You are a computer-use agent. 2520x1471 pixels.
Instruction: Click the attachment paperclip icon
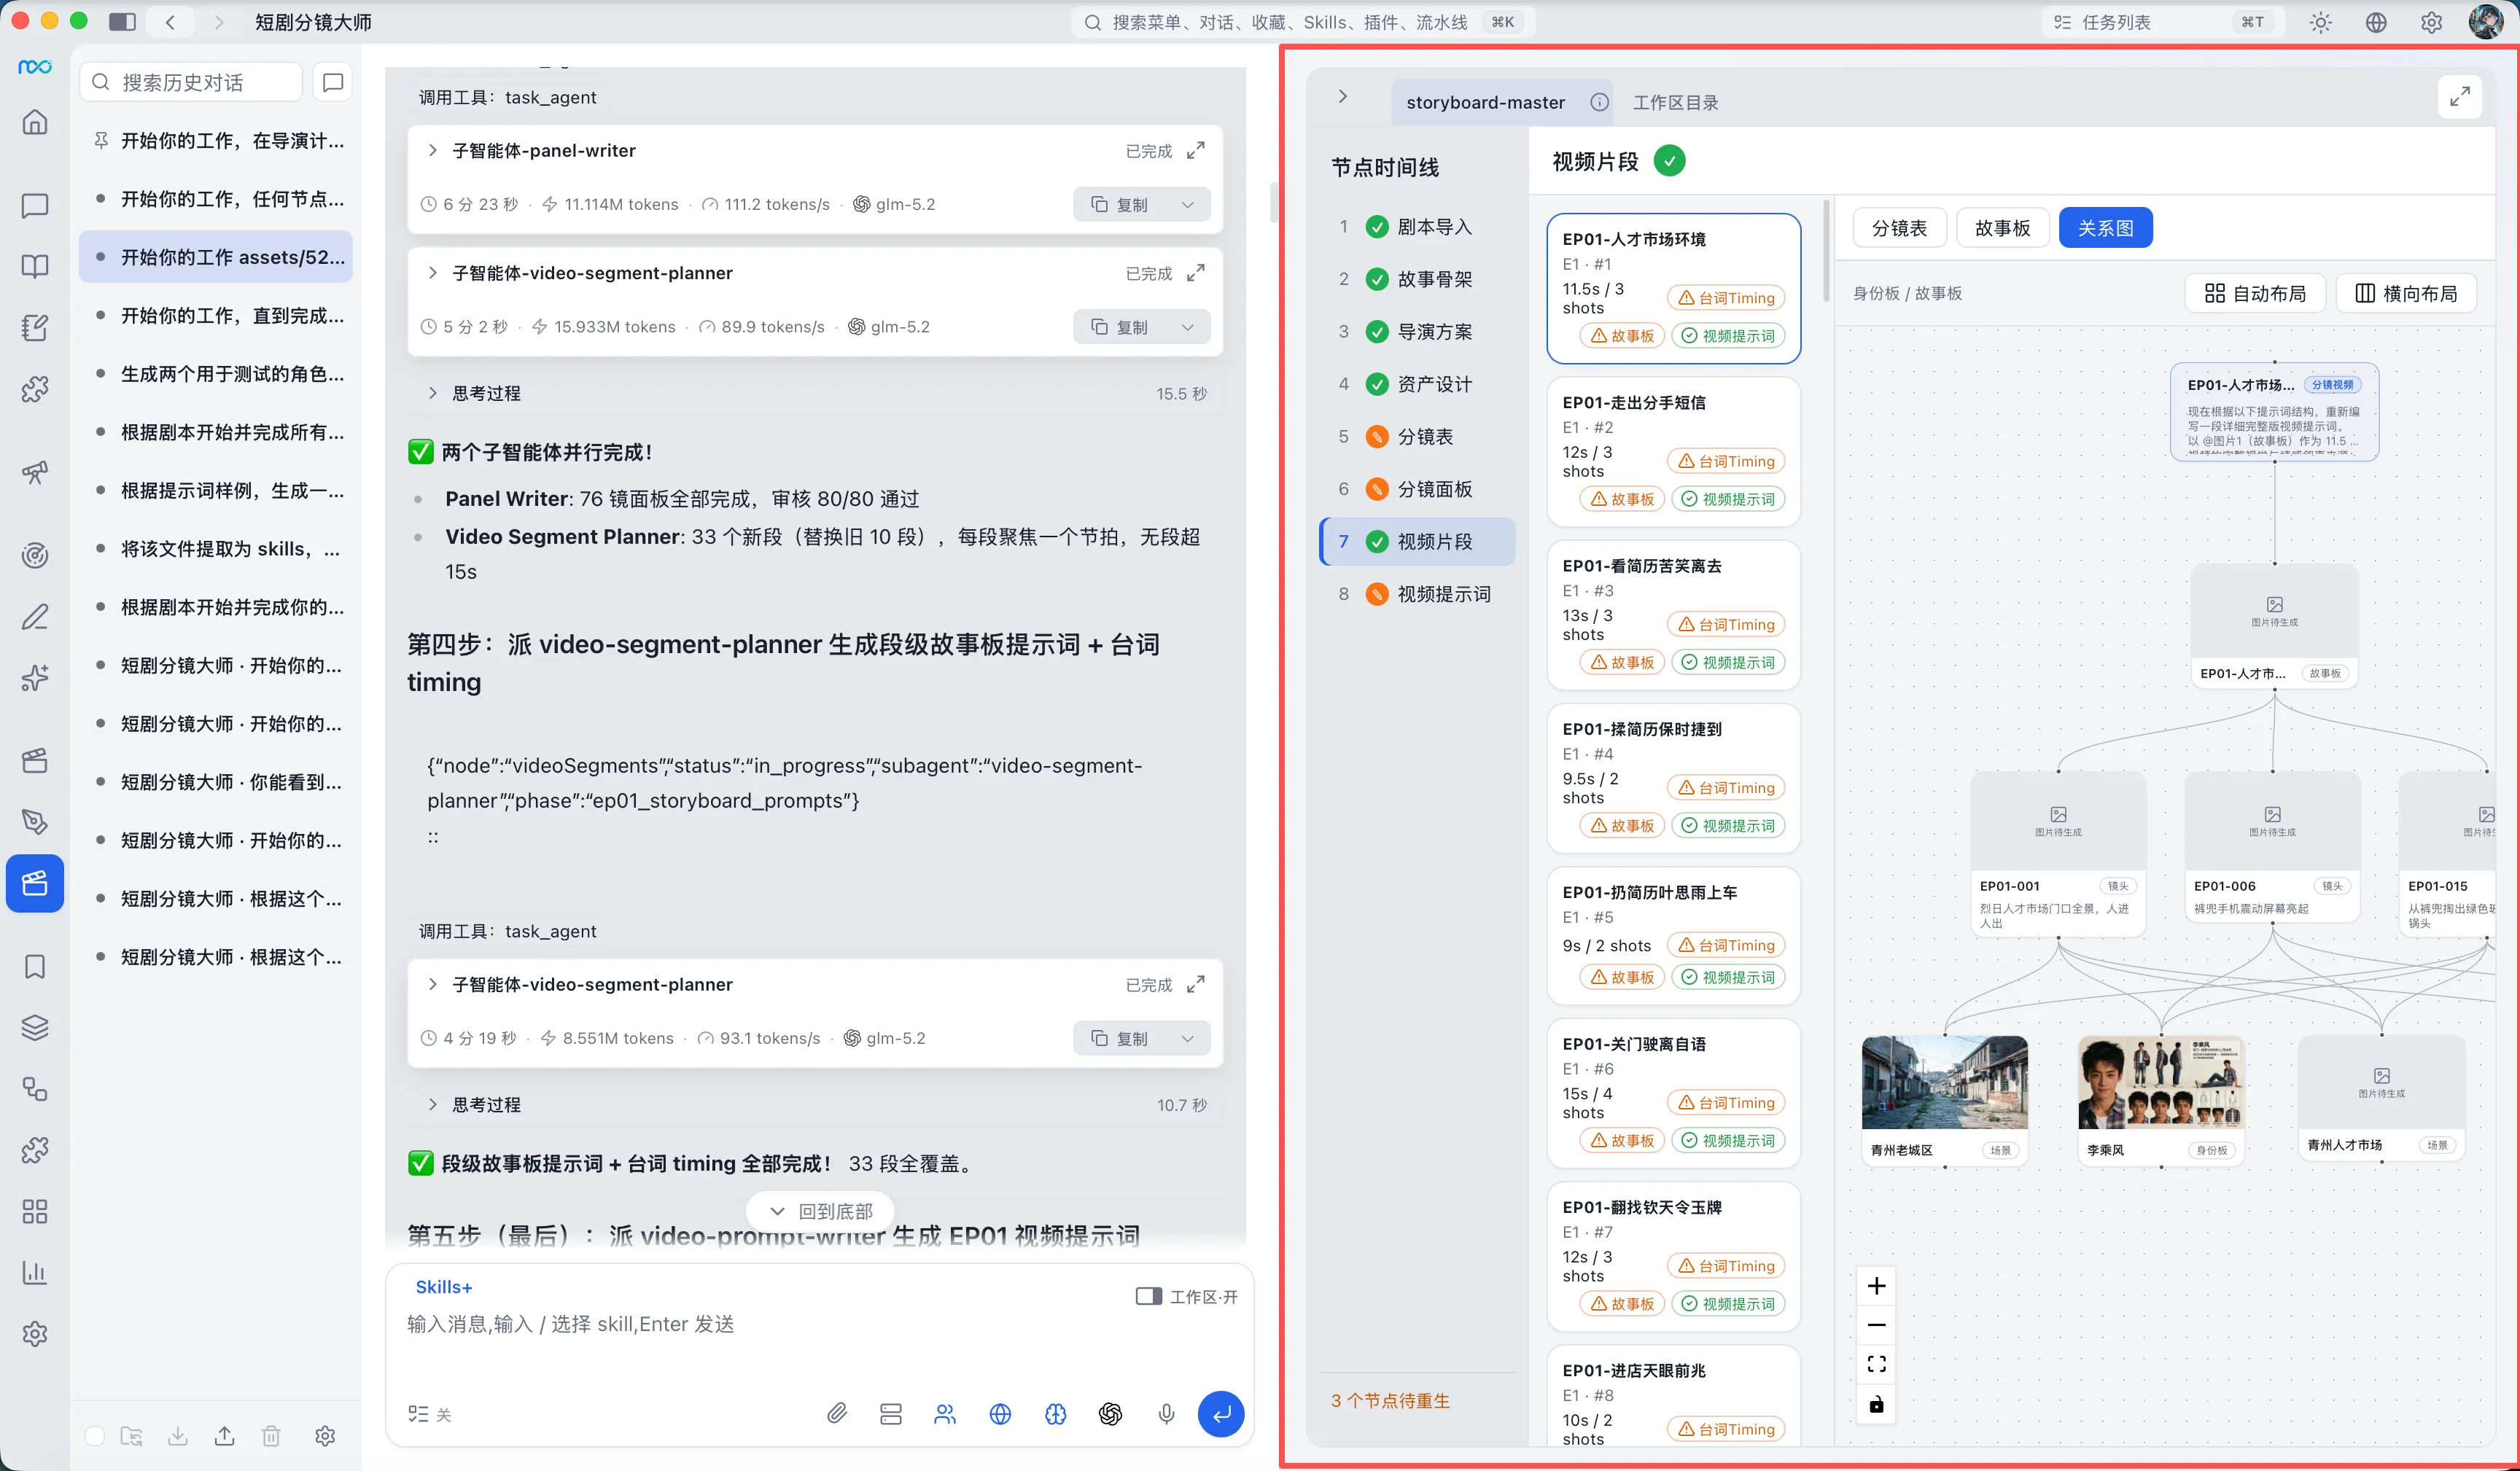pyautogui.click(x=837, y=1413)
